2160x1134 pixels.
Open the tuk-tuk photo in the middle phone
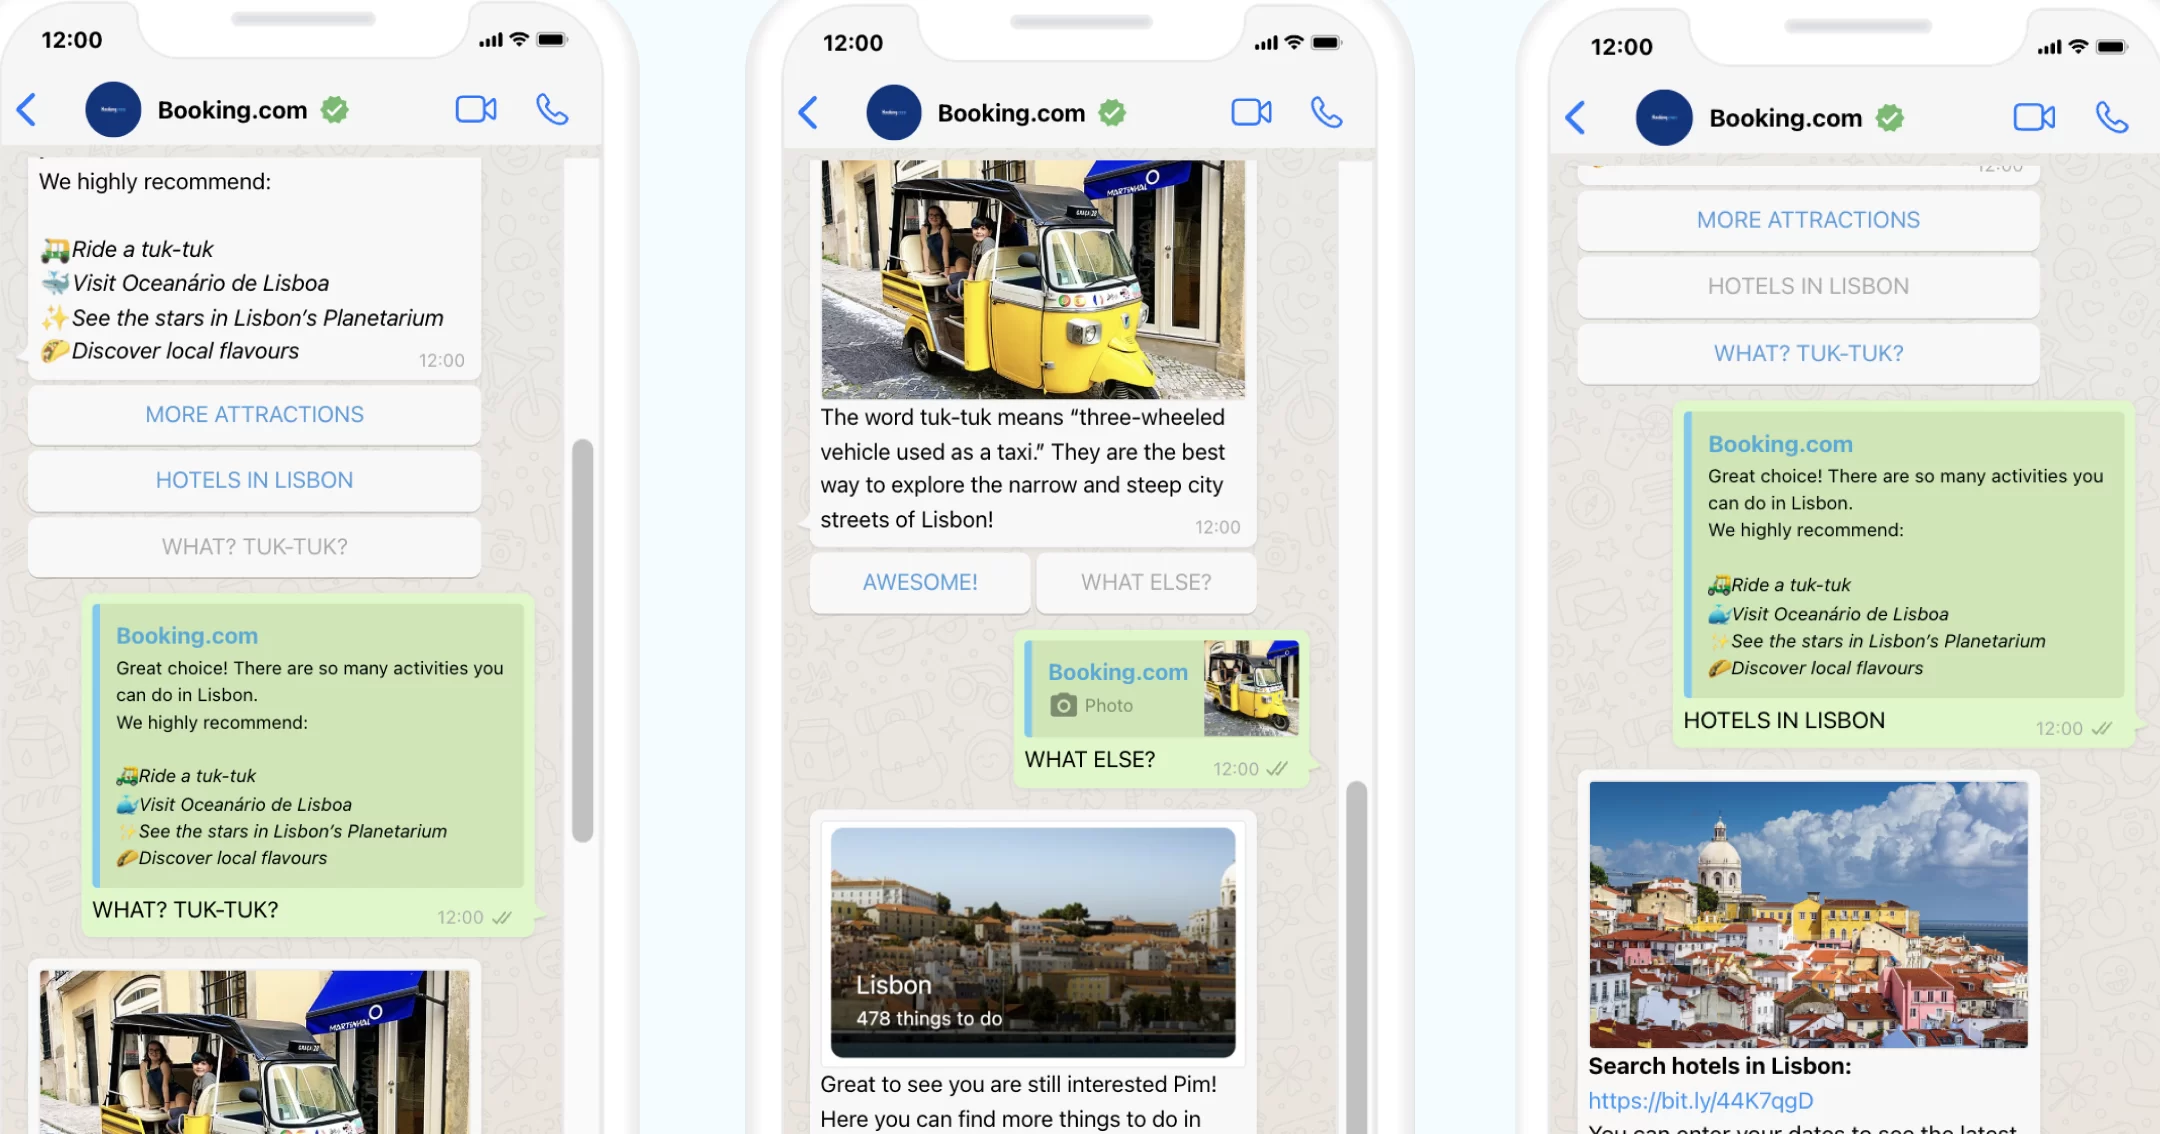click(1033, 279)
